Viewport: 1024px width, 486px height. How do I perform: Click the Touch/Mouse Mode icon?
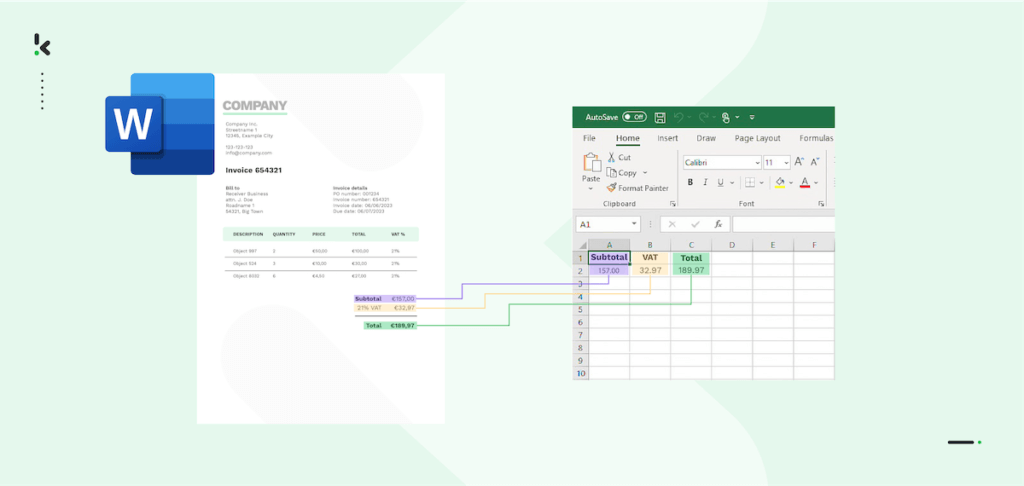pyautogui.click(x=726, y=117)
